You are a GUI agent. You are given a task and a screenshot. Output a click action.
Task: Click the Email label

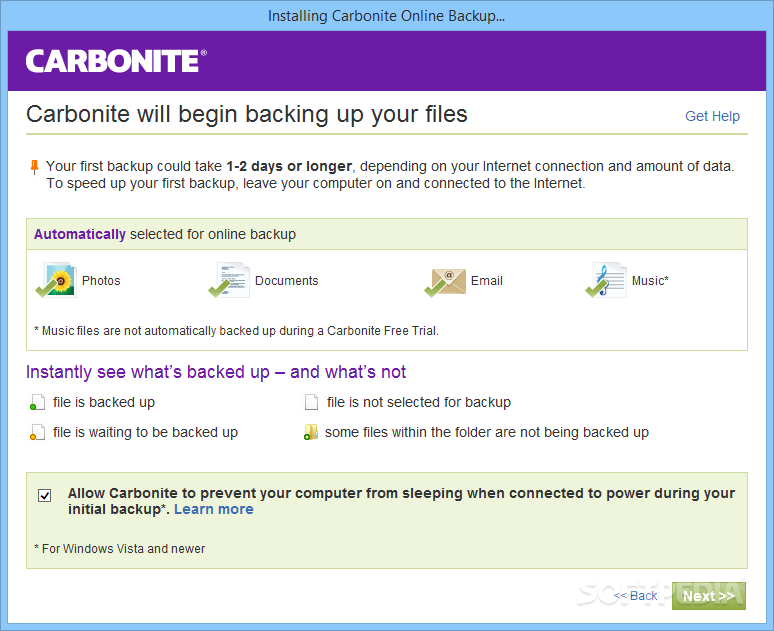(x=487, y=280)
